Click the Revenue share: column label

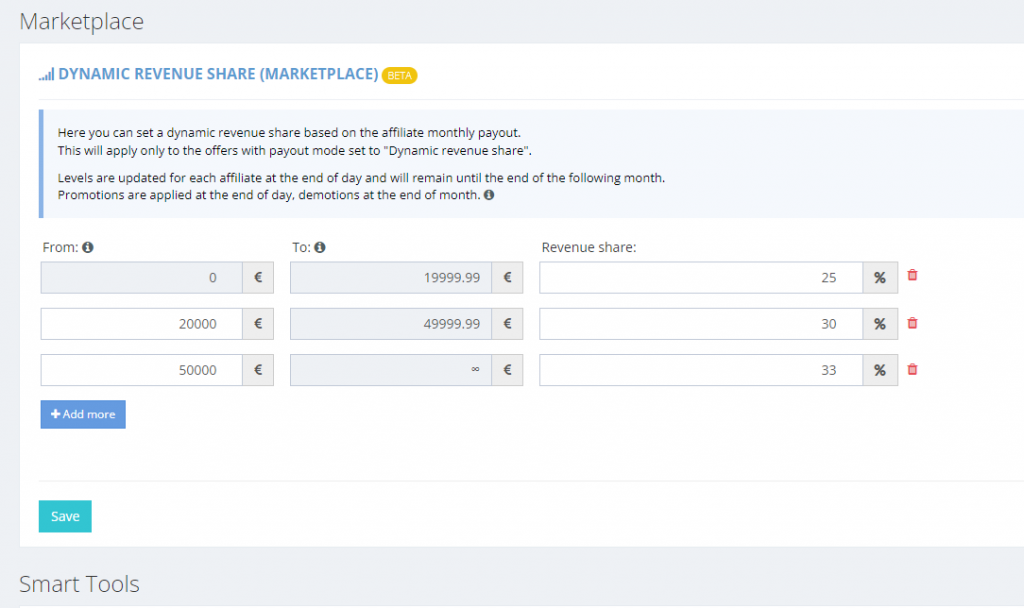[x=588, y=248]
